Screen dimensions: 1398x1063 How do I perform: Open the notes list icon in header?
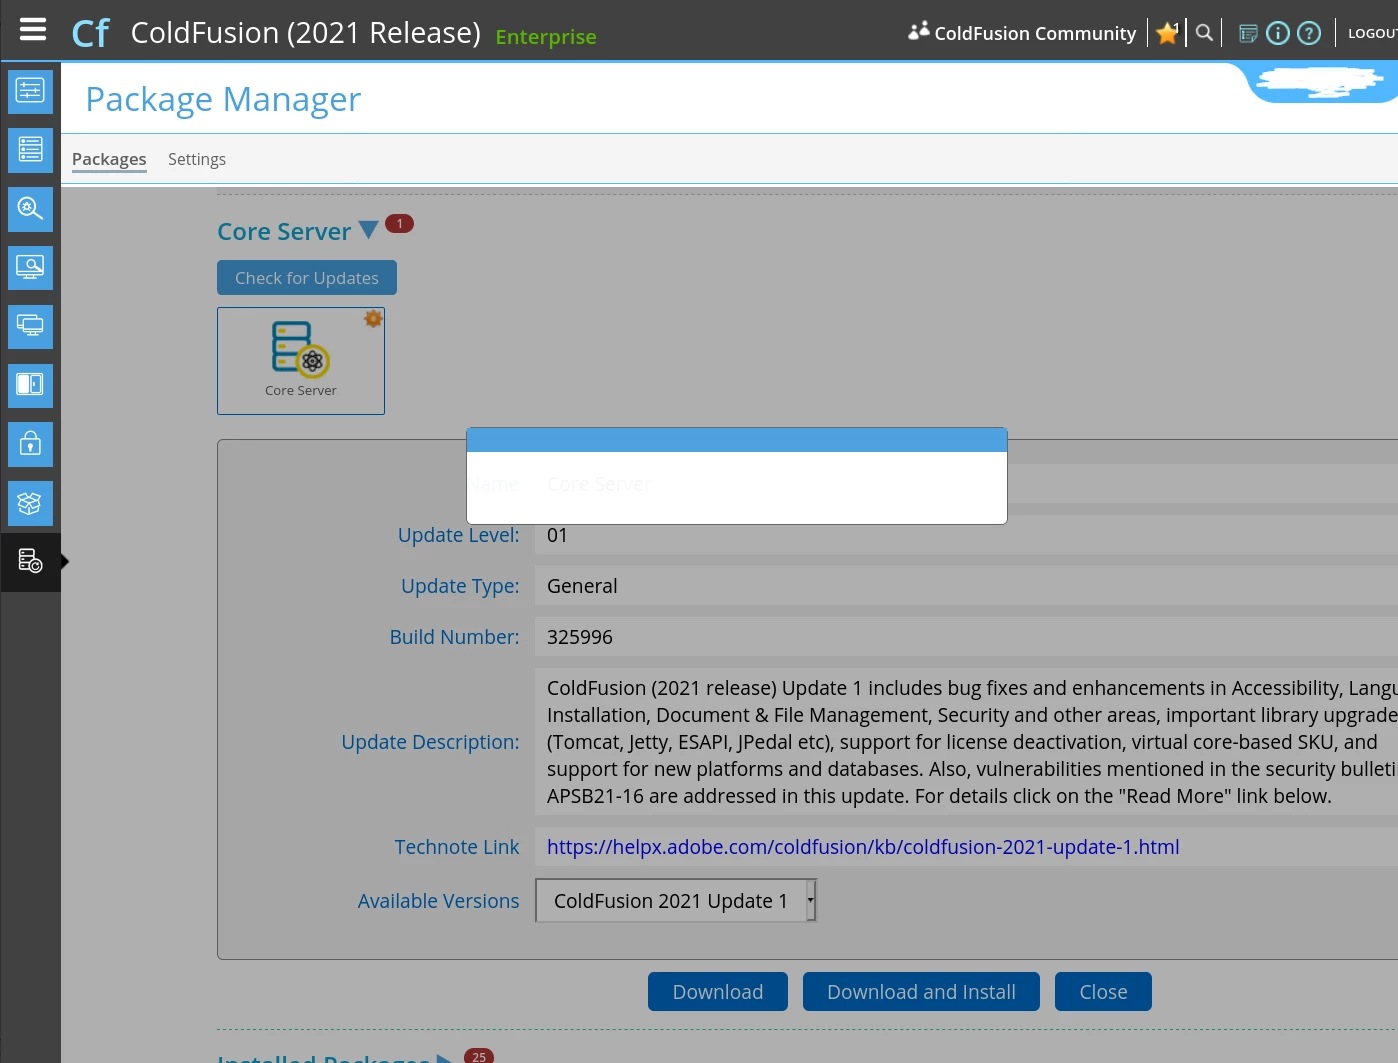pyautogui.click(x=1248, y=33)
